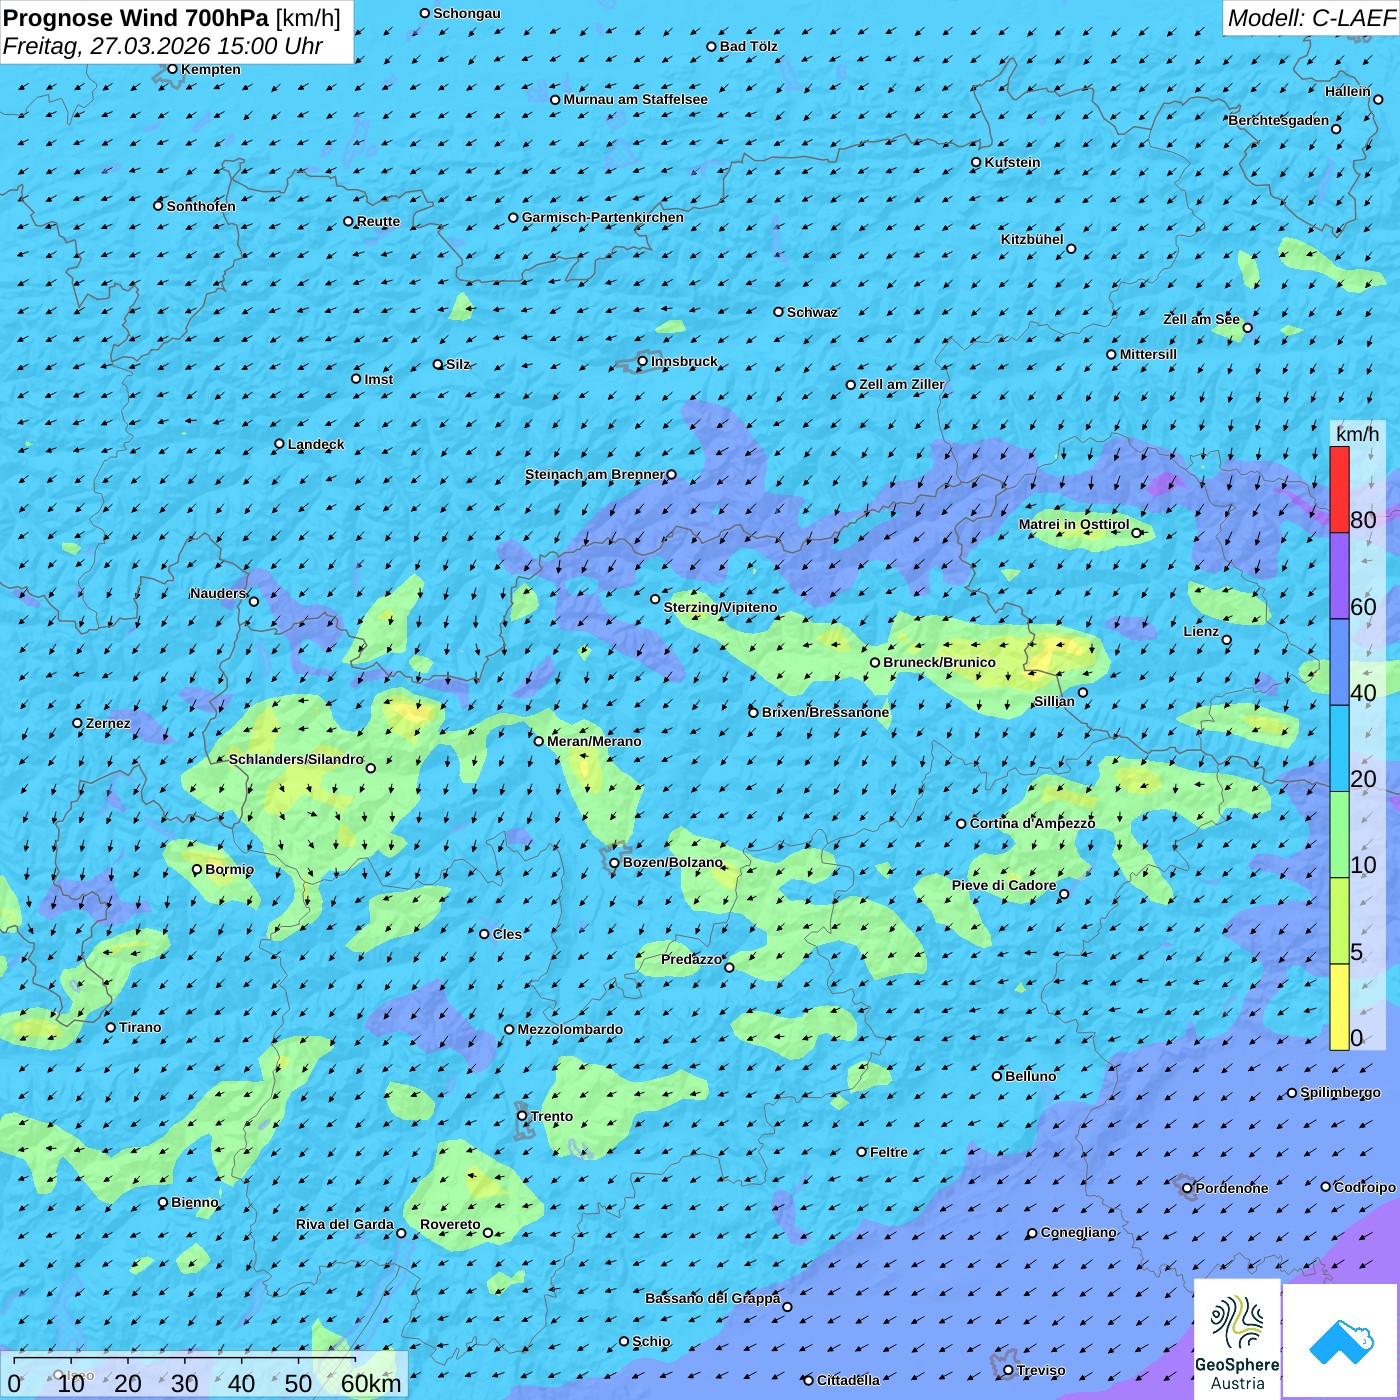Click the 'Bienno' label
The image size is (1400, 1400).
(195, 1203)
